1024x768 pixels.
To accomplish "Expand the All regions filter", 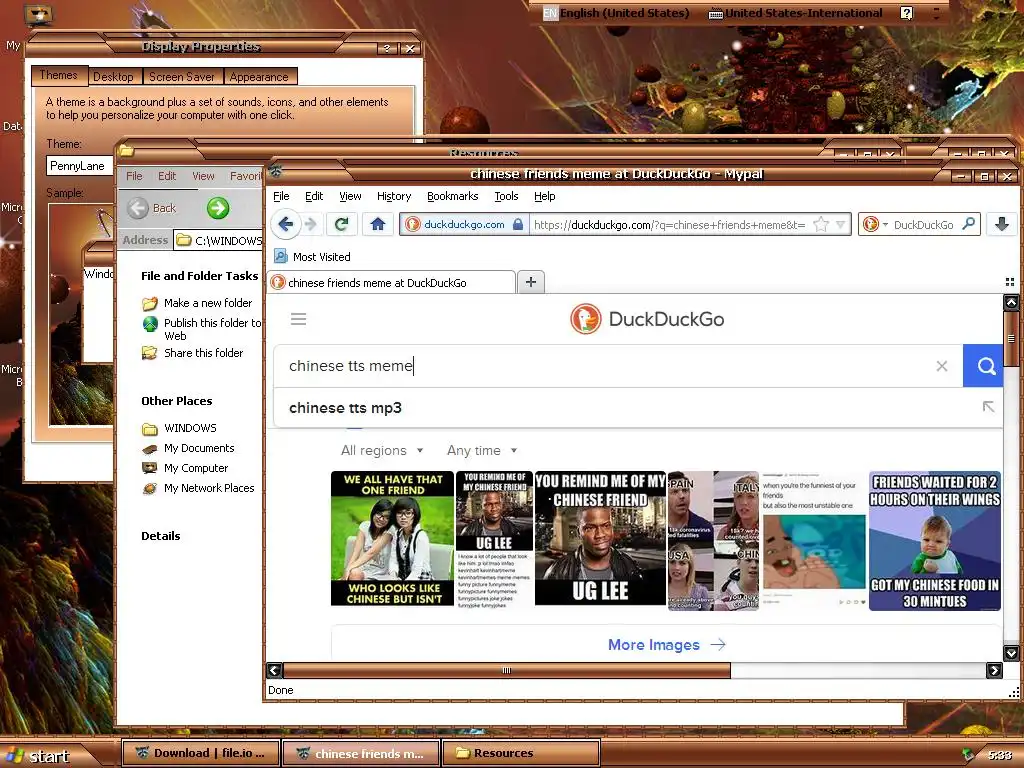I will pos(382,451).
